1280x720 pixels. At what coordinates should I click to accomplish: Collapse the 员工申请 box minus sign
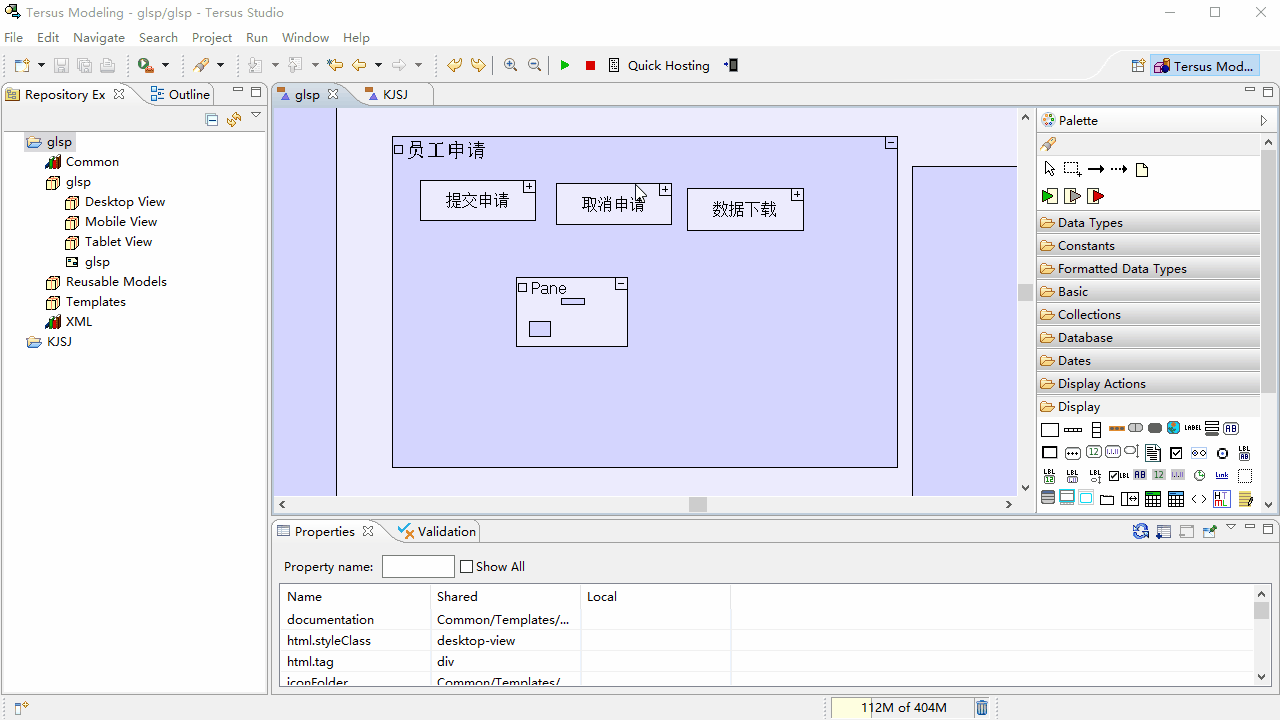coord(891,143)
